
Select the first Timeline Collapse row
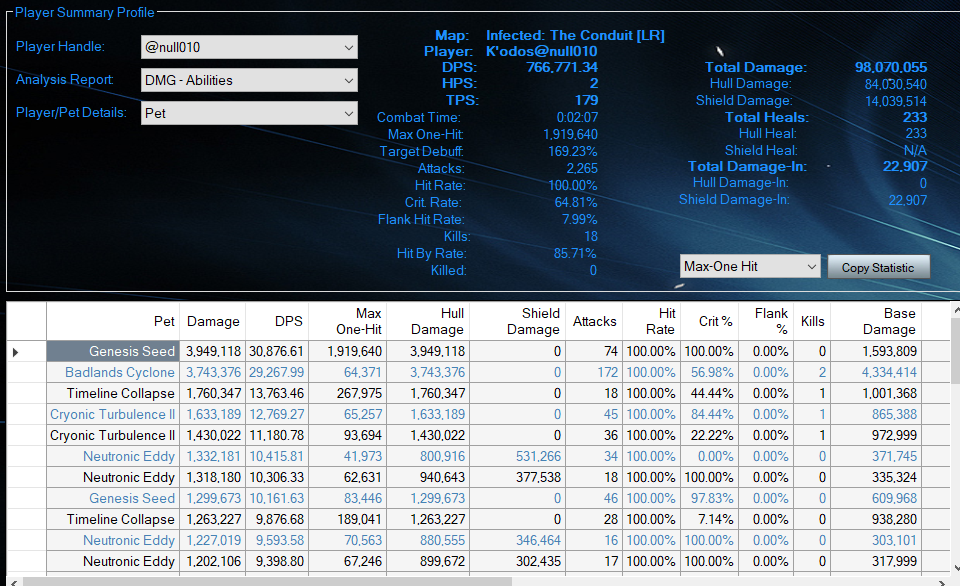point(120,393)
